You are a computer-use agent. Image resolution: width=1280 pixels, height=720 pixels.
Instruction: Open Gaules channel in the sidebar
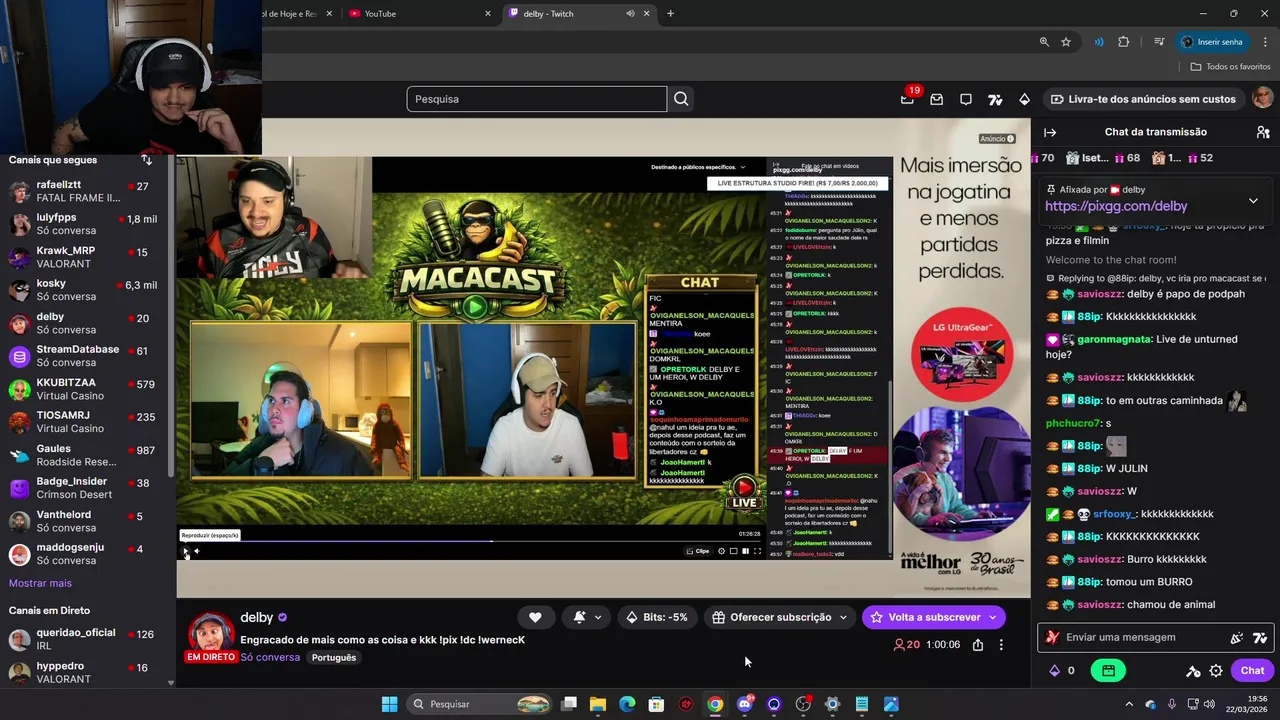point(85,455)
